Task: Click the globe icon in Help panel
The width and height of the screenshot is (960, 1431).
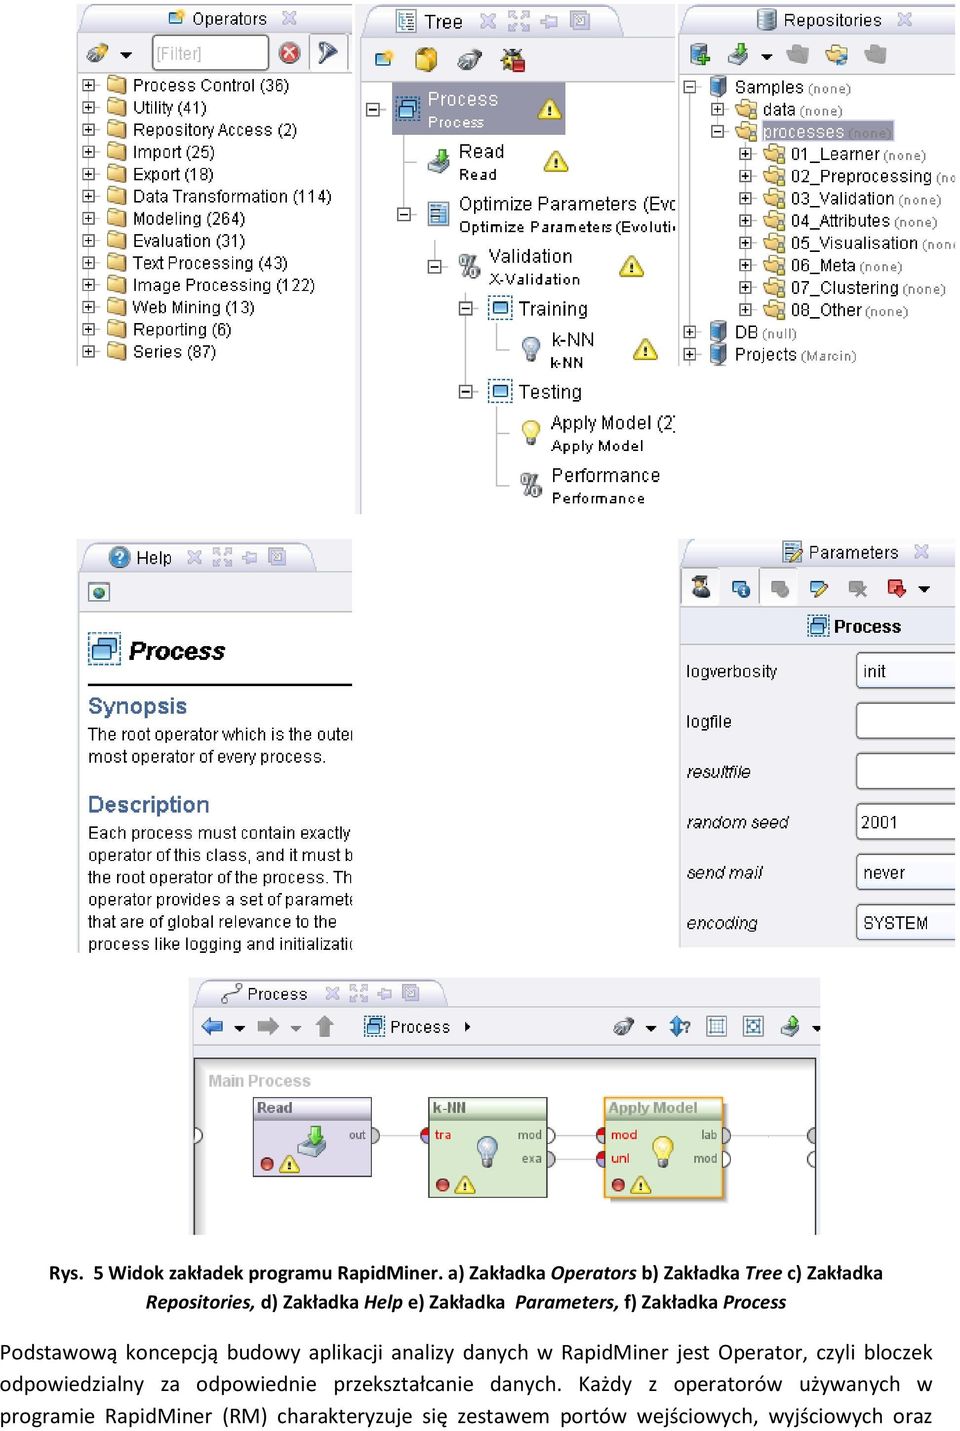Action: pos(99,592)
